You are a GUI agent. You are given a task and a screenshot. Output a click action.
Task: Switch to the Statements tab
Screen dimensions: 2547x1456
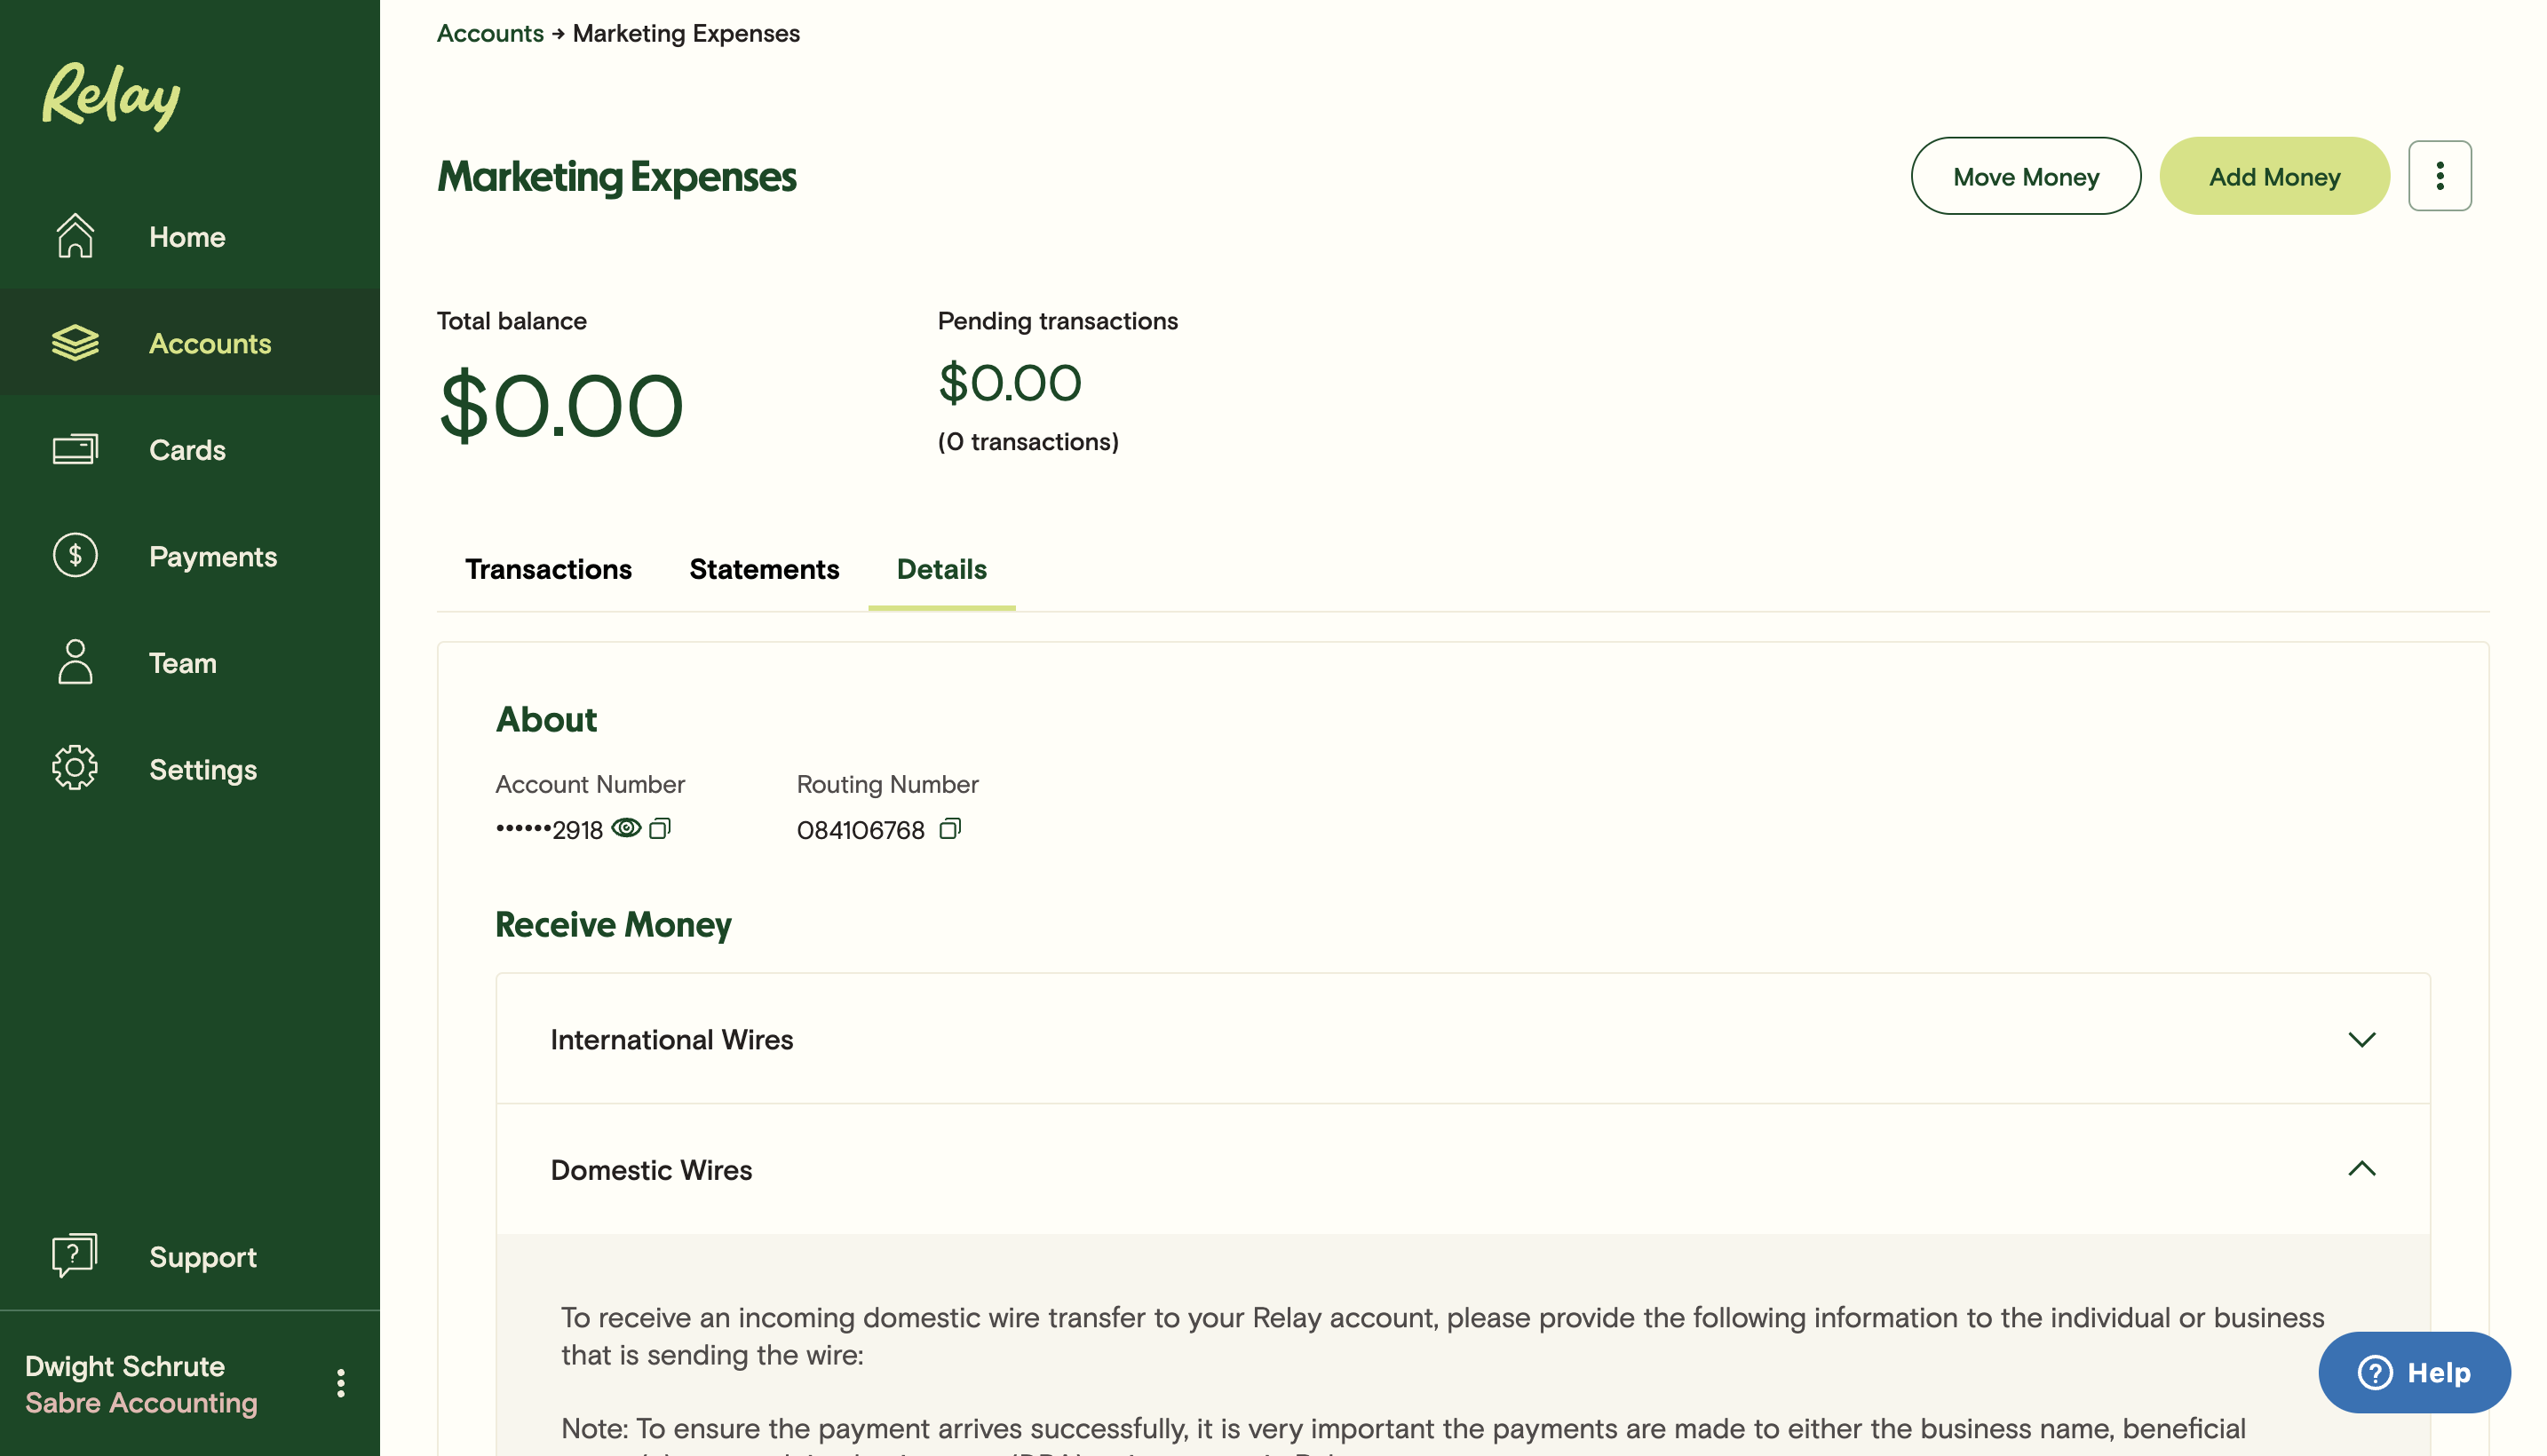coord(764,569)
